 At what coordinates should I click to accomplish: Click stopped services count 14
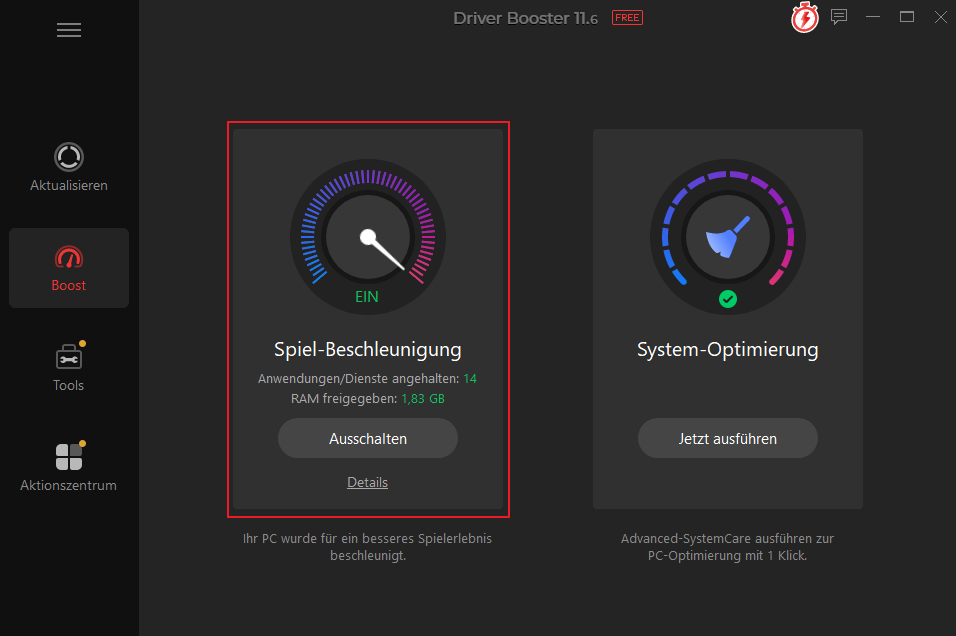[x=470, y=379]
